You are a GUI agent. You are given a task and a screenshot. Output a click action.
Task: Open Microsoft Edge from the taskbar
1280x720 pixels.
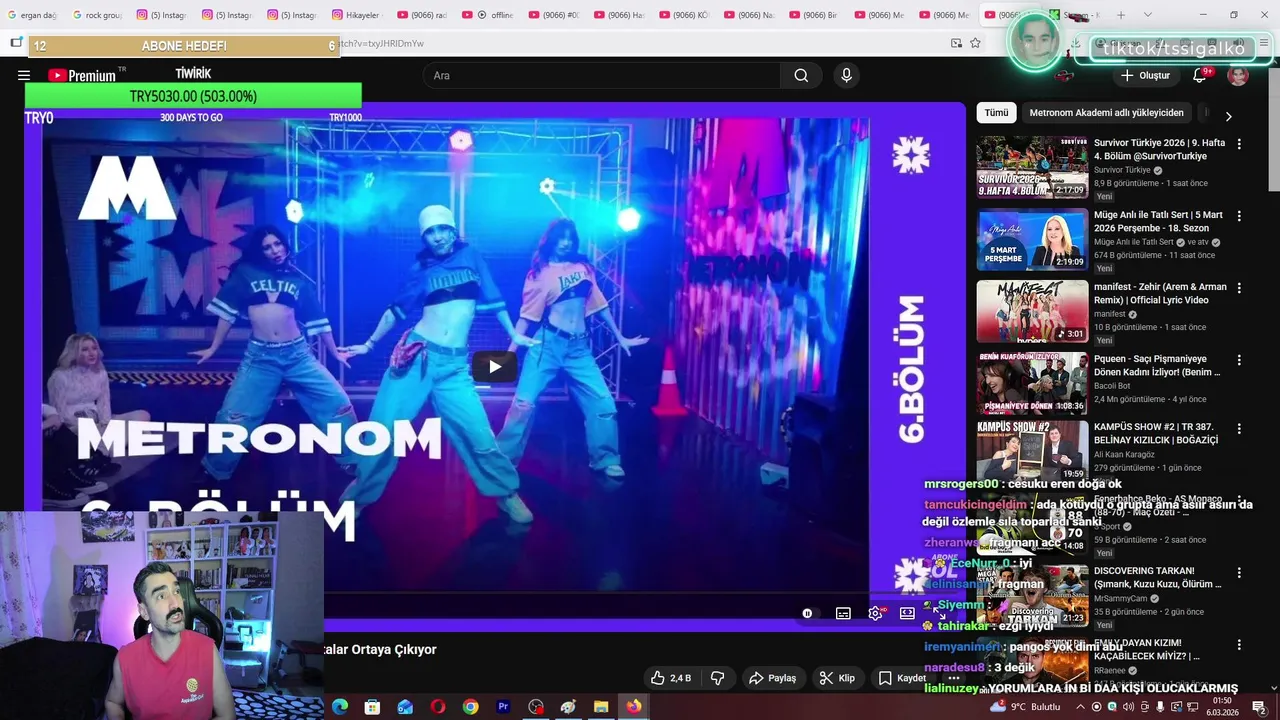pyautogui.click(x=340, y=707)
